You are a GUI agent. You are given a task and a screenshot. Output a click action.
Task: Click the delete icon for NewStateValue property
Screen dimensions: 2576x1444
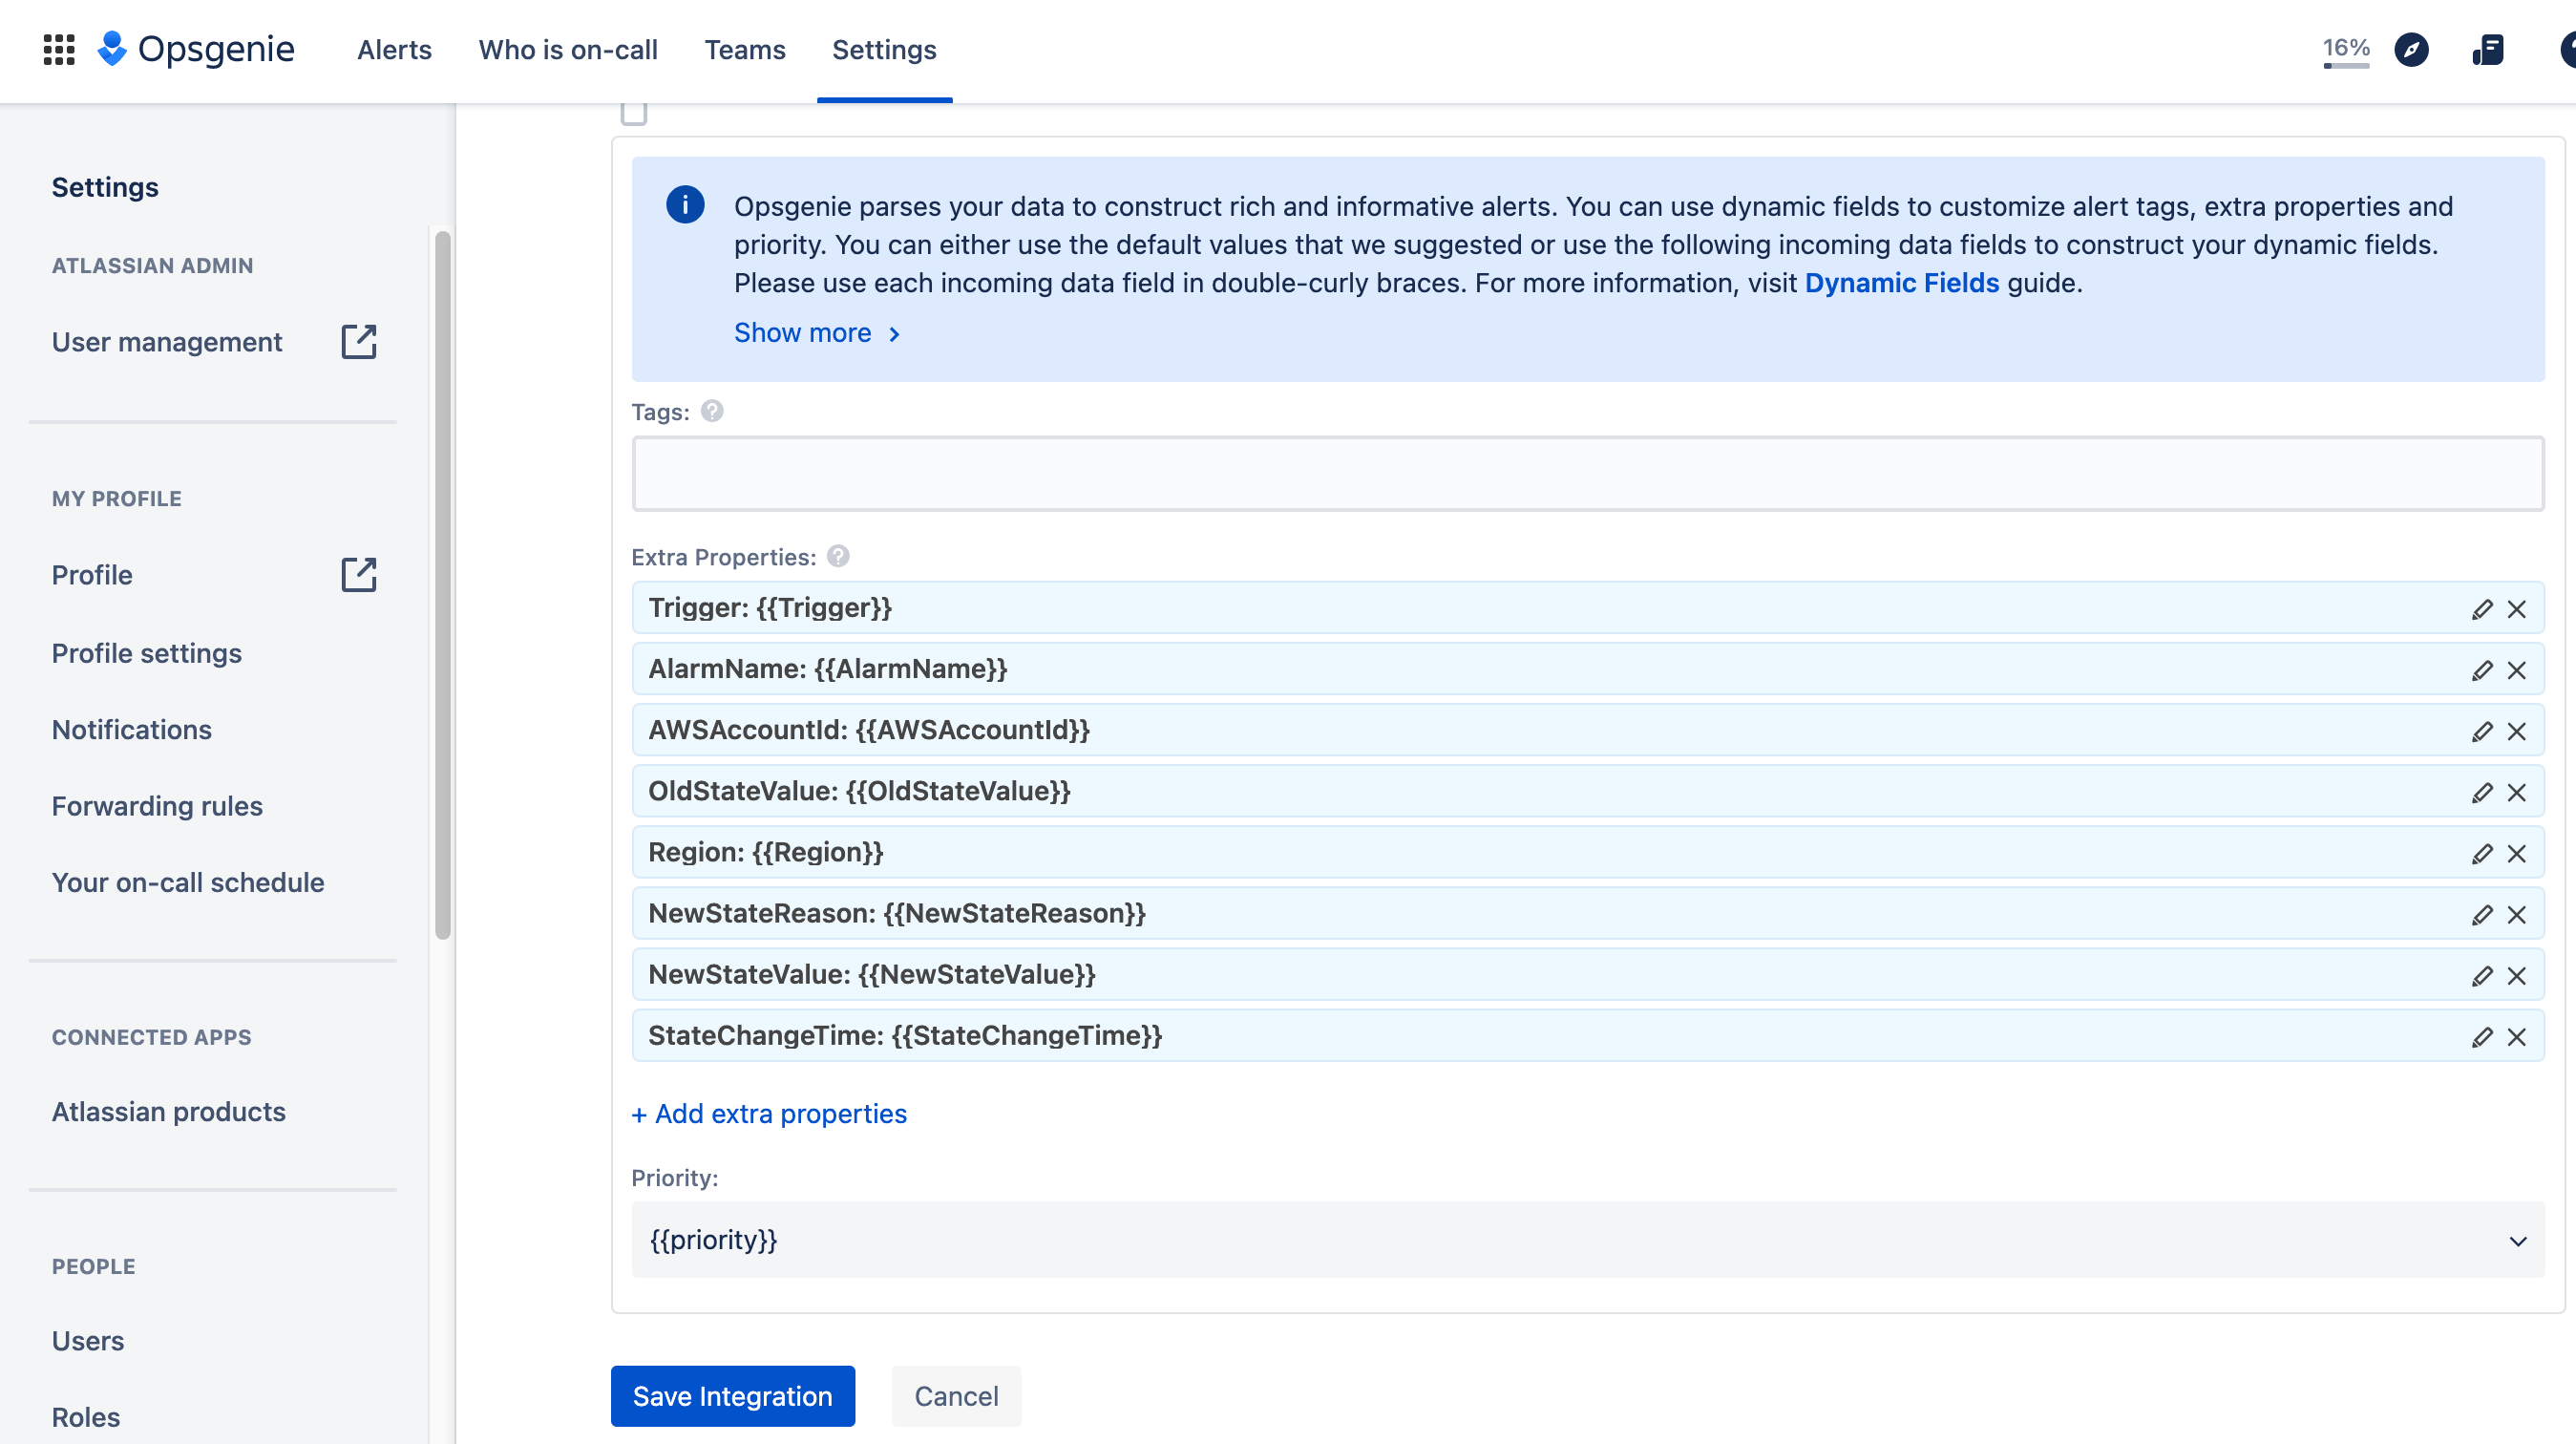[x=2518, y=973]
